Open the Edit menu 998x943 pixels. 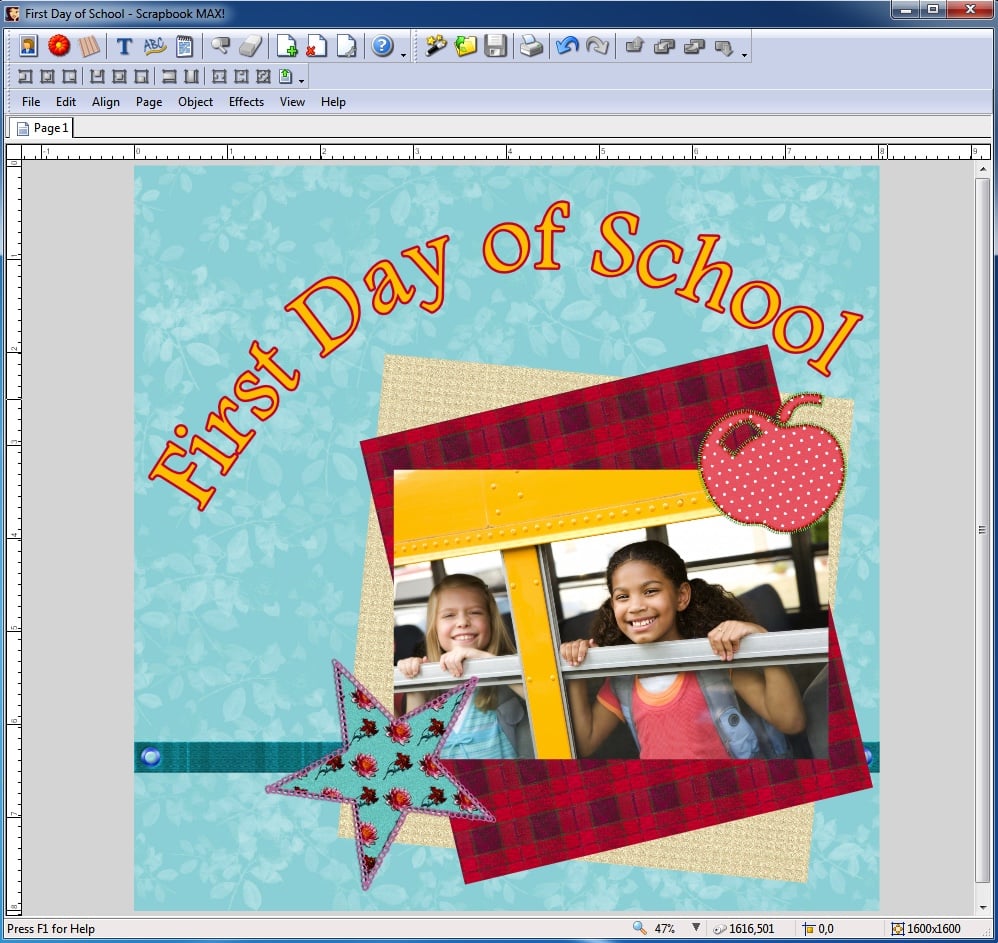click(x=66, y=102)
